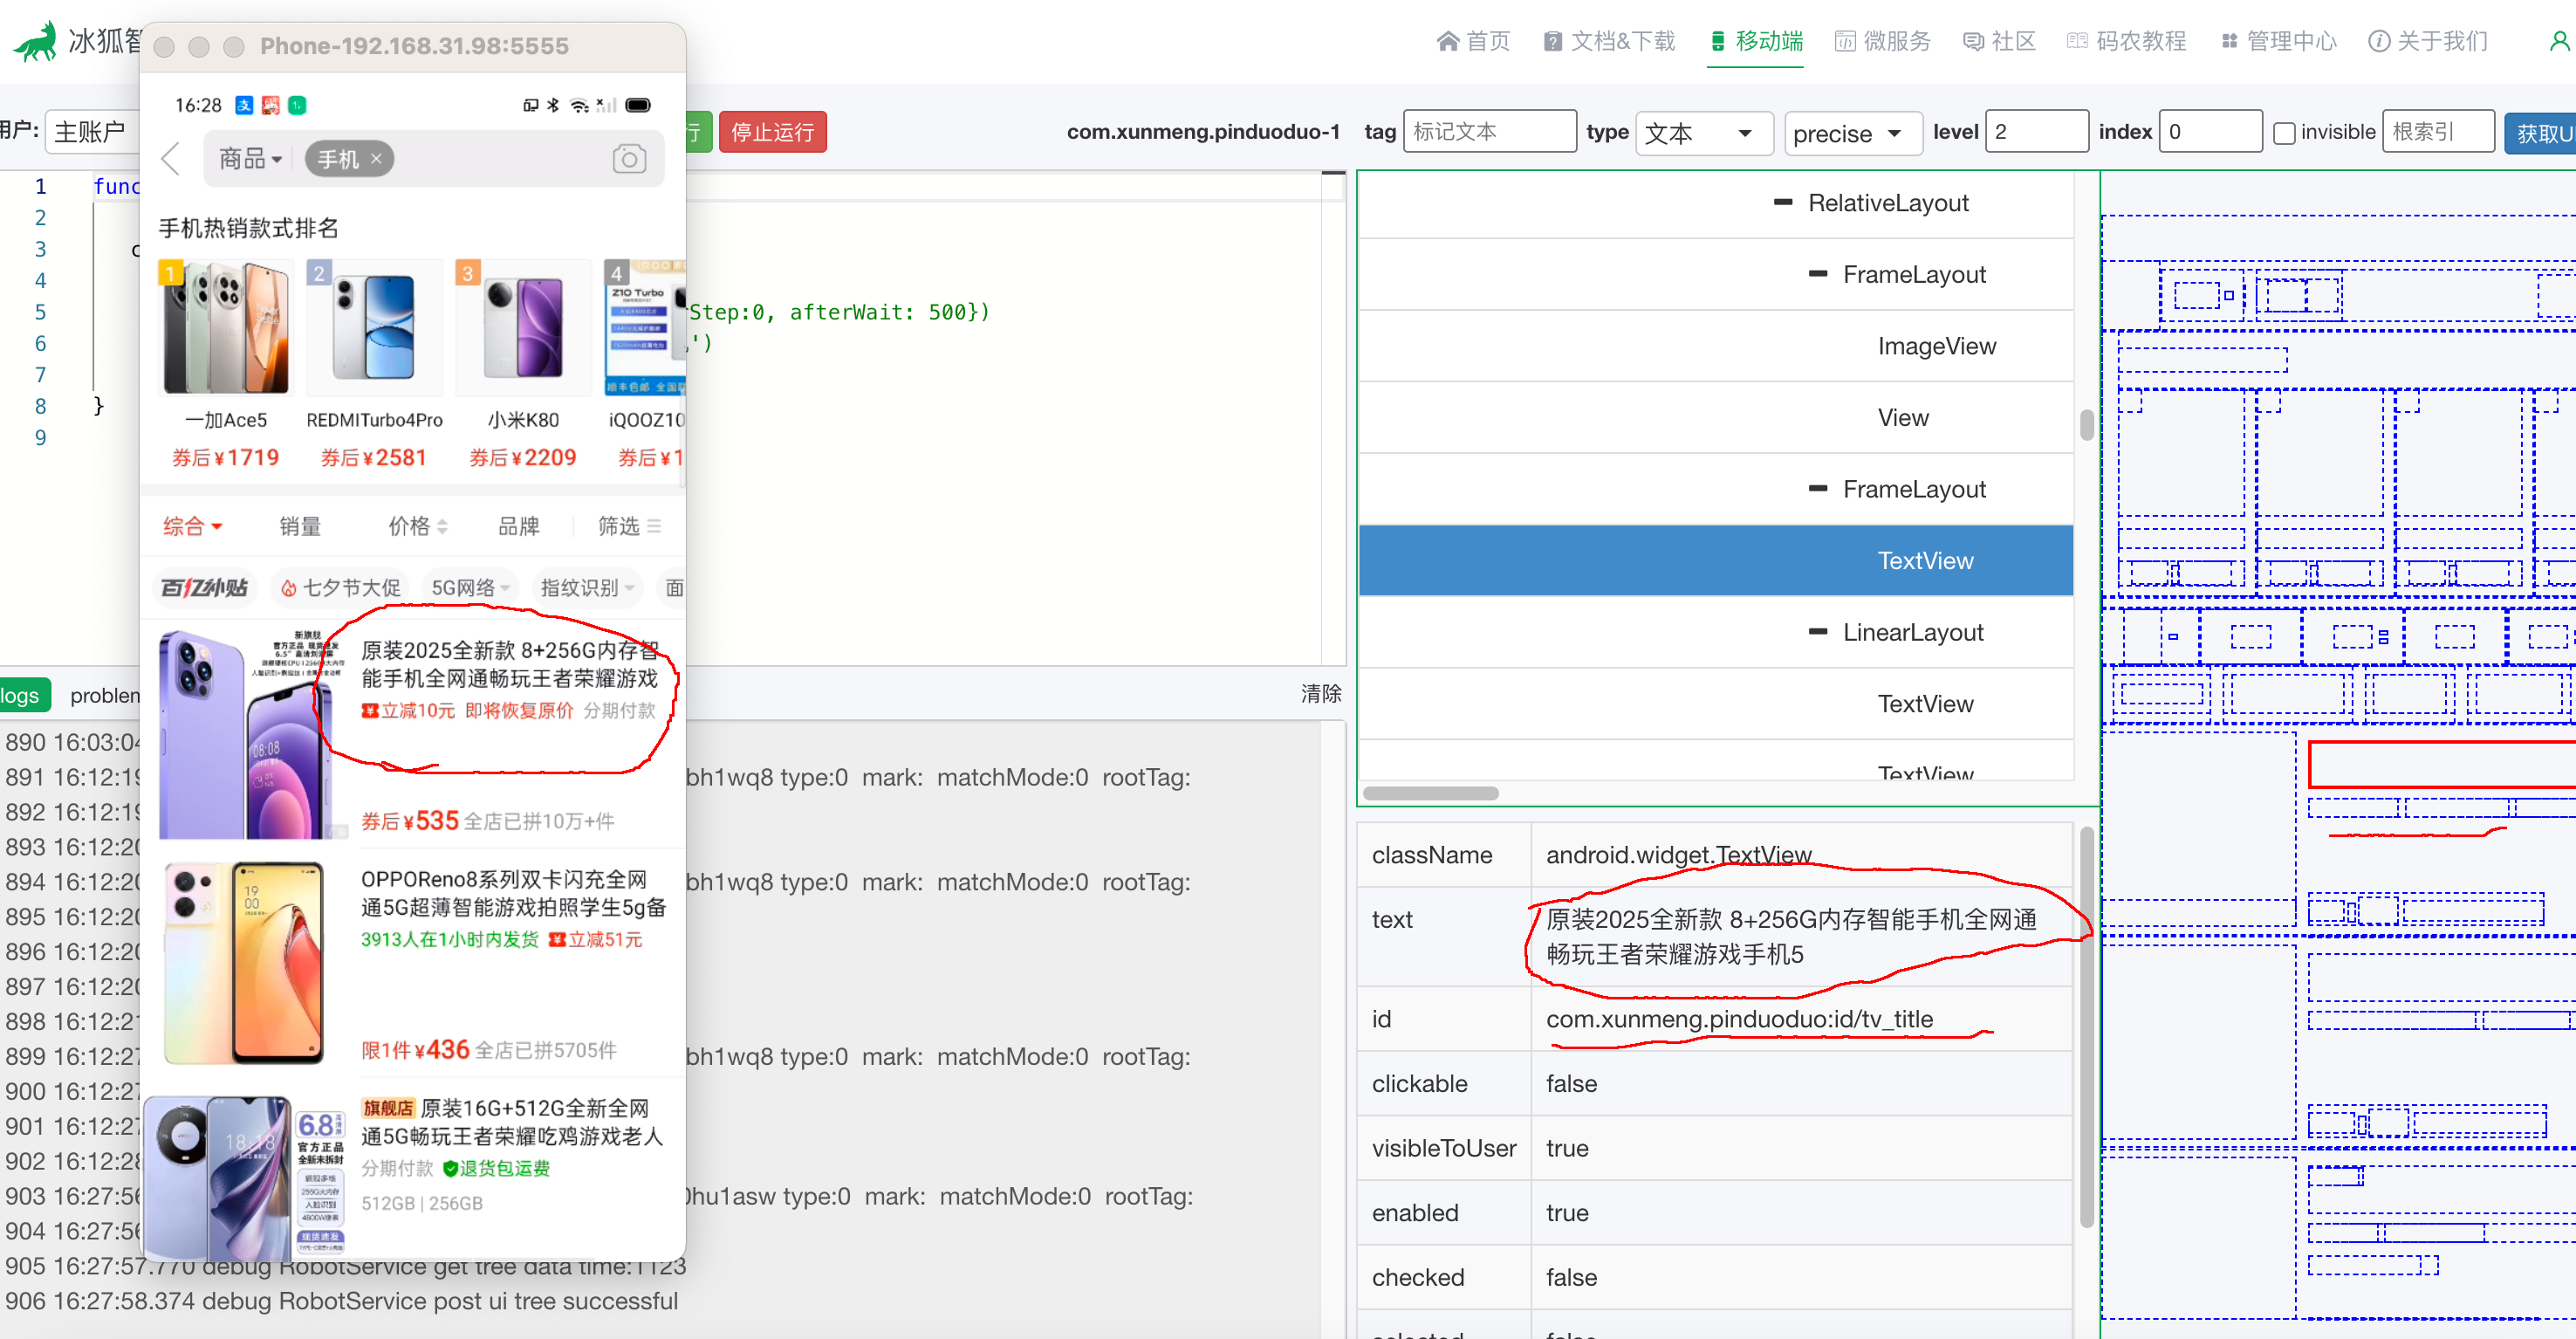Open 关于我们 about page

point(2428,41)
